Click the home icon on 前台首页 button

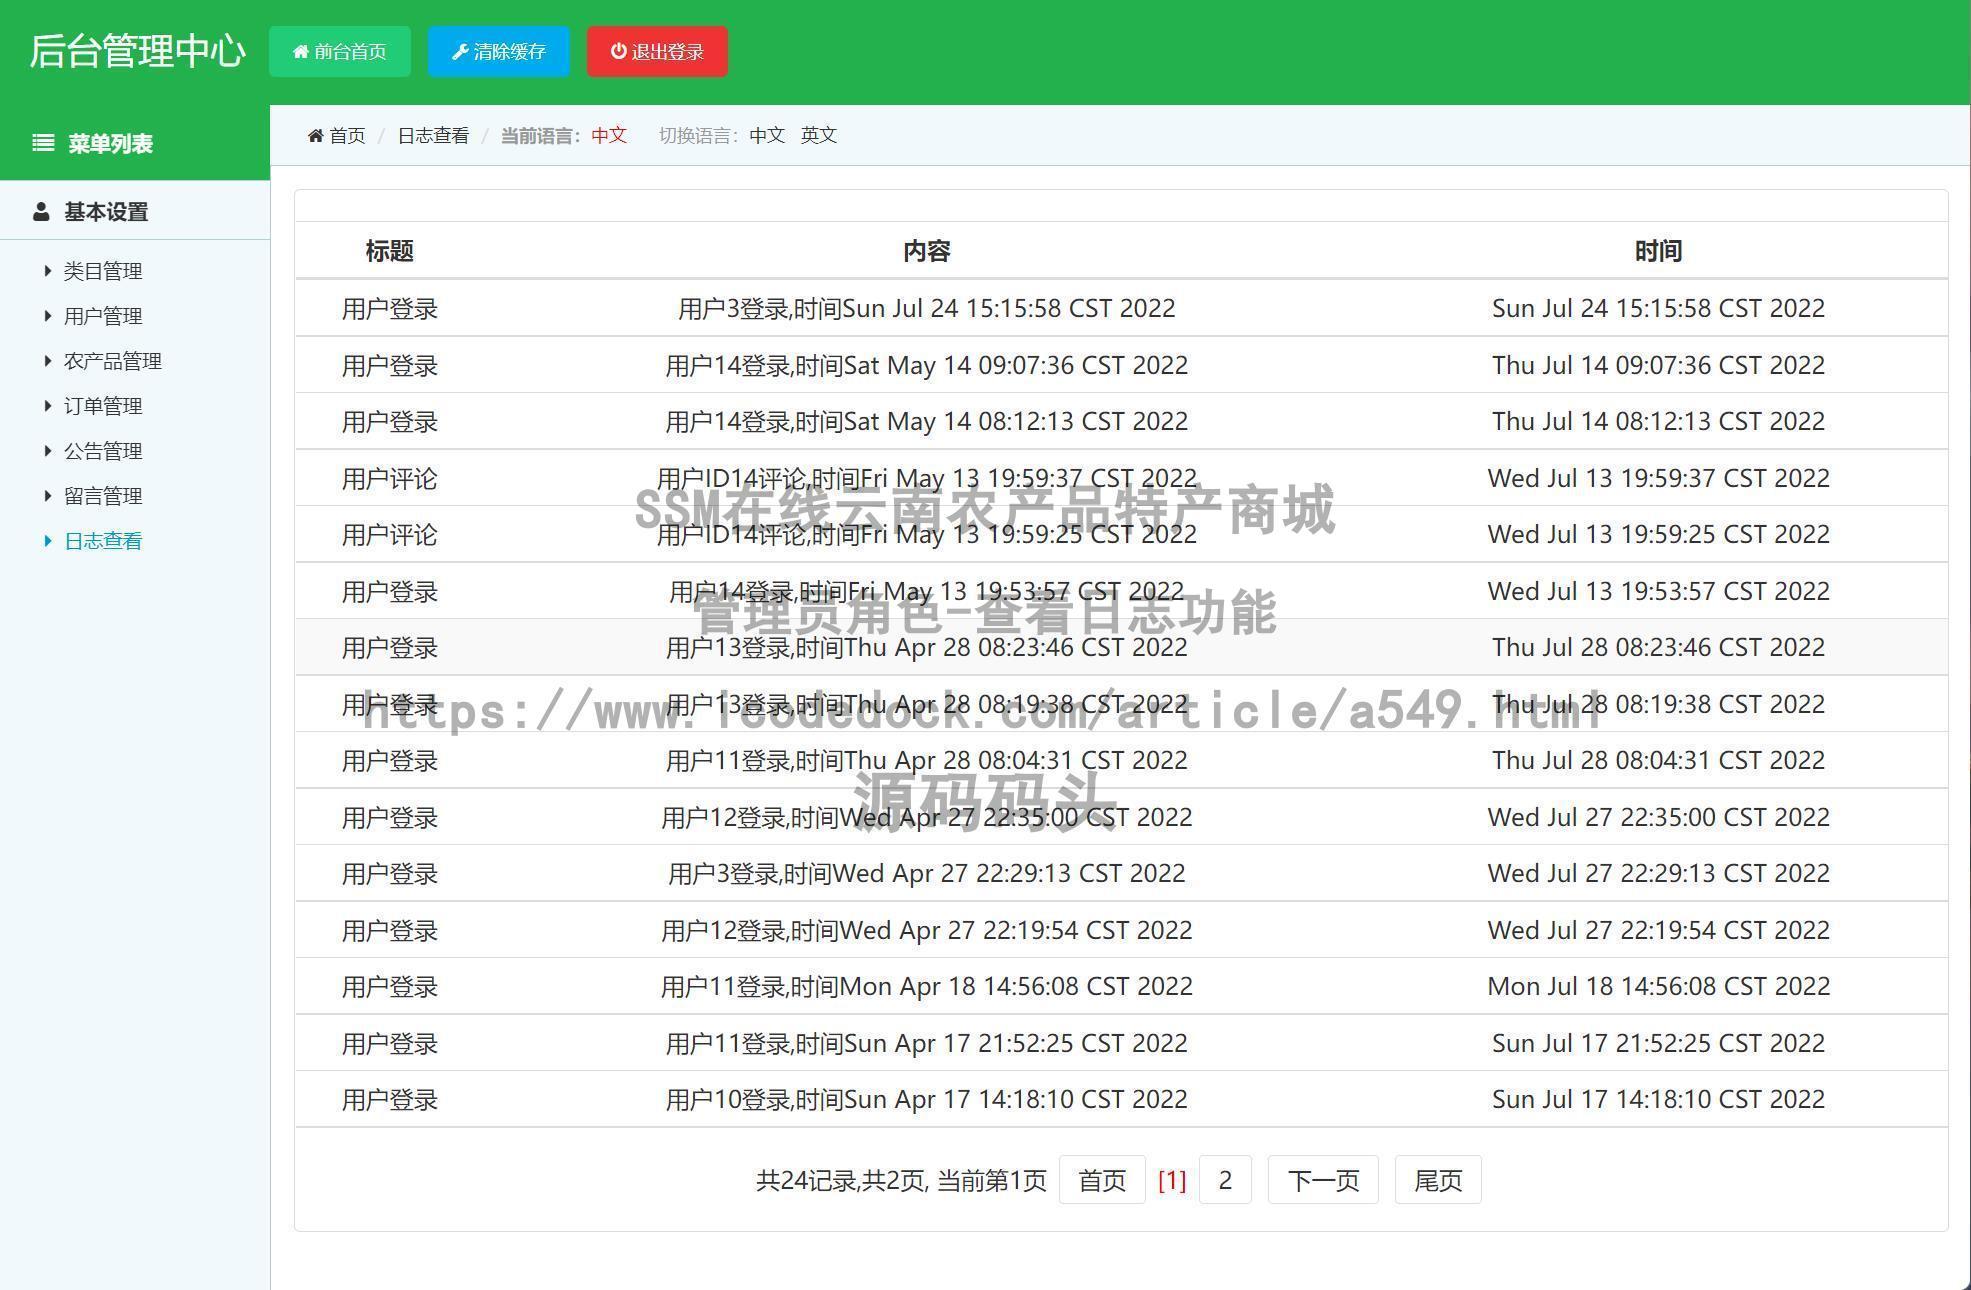coord(300,51)
